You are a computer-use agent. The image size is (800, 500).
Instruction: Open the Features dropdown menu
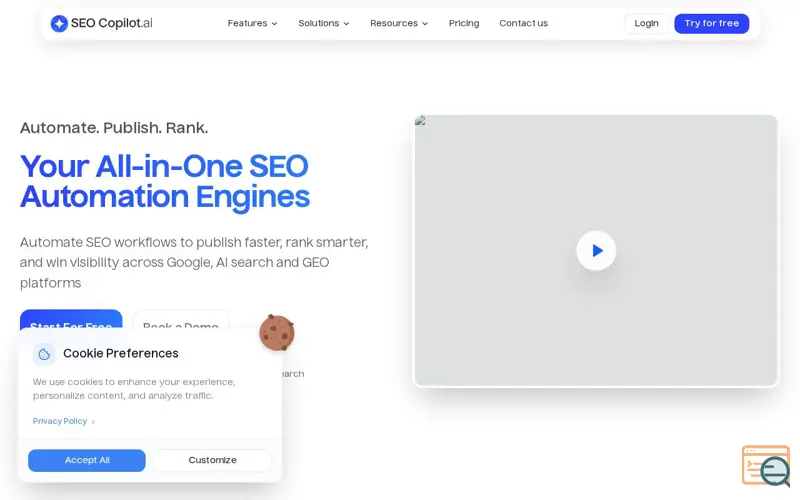[x=252, y=23]
